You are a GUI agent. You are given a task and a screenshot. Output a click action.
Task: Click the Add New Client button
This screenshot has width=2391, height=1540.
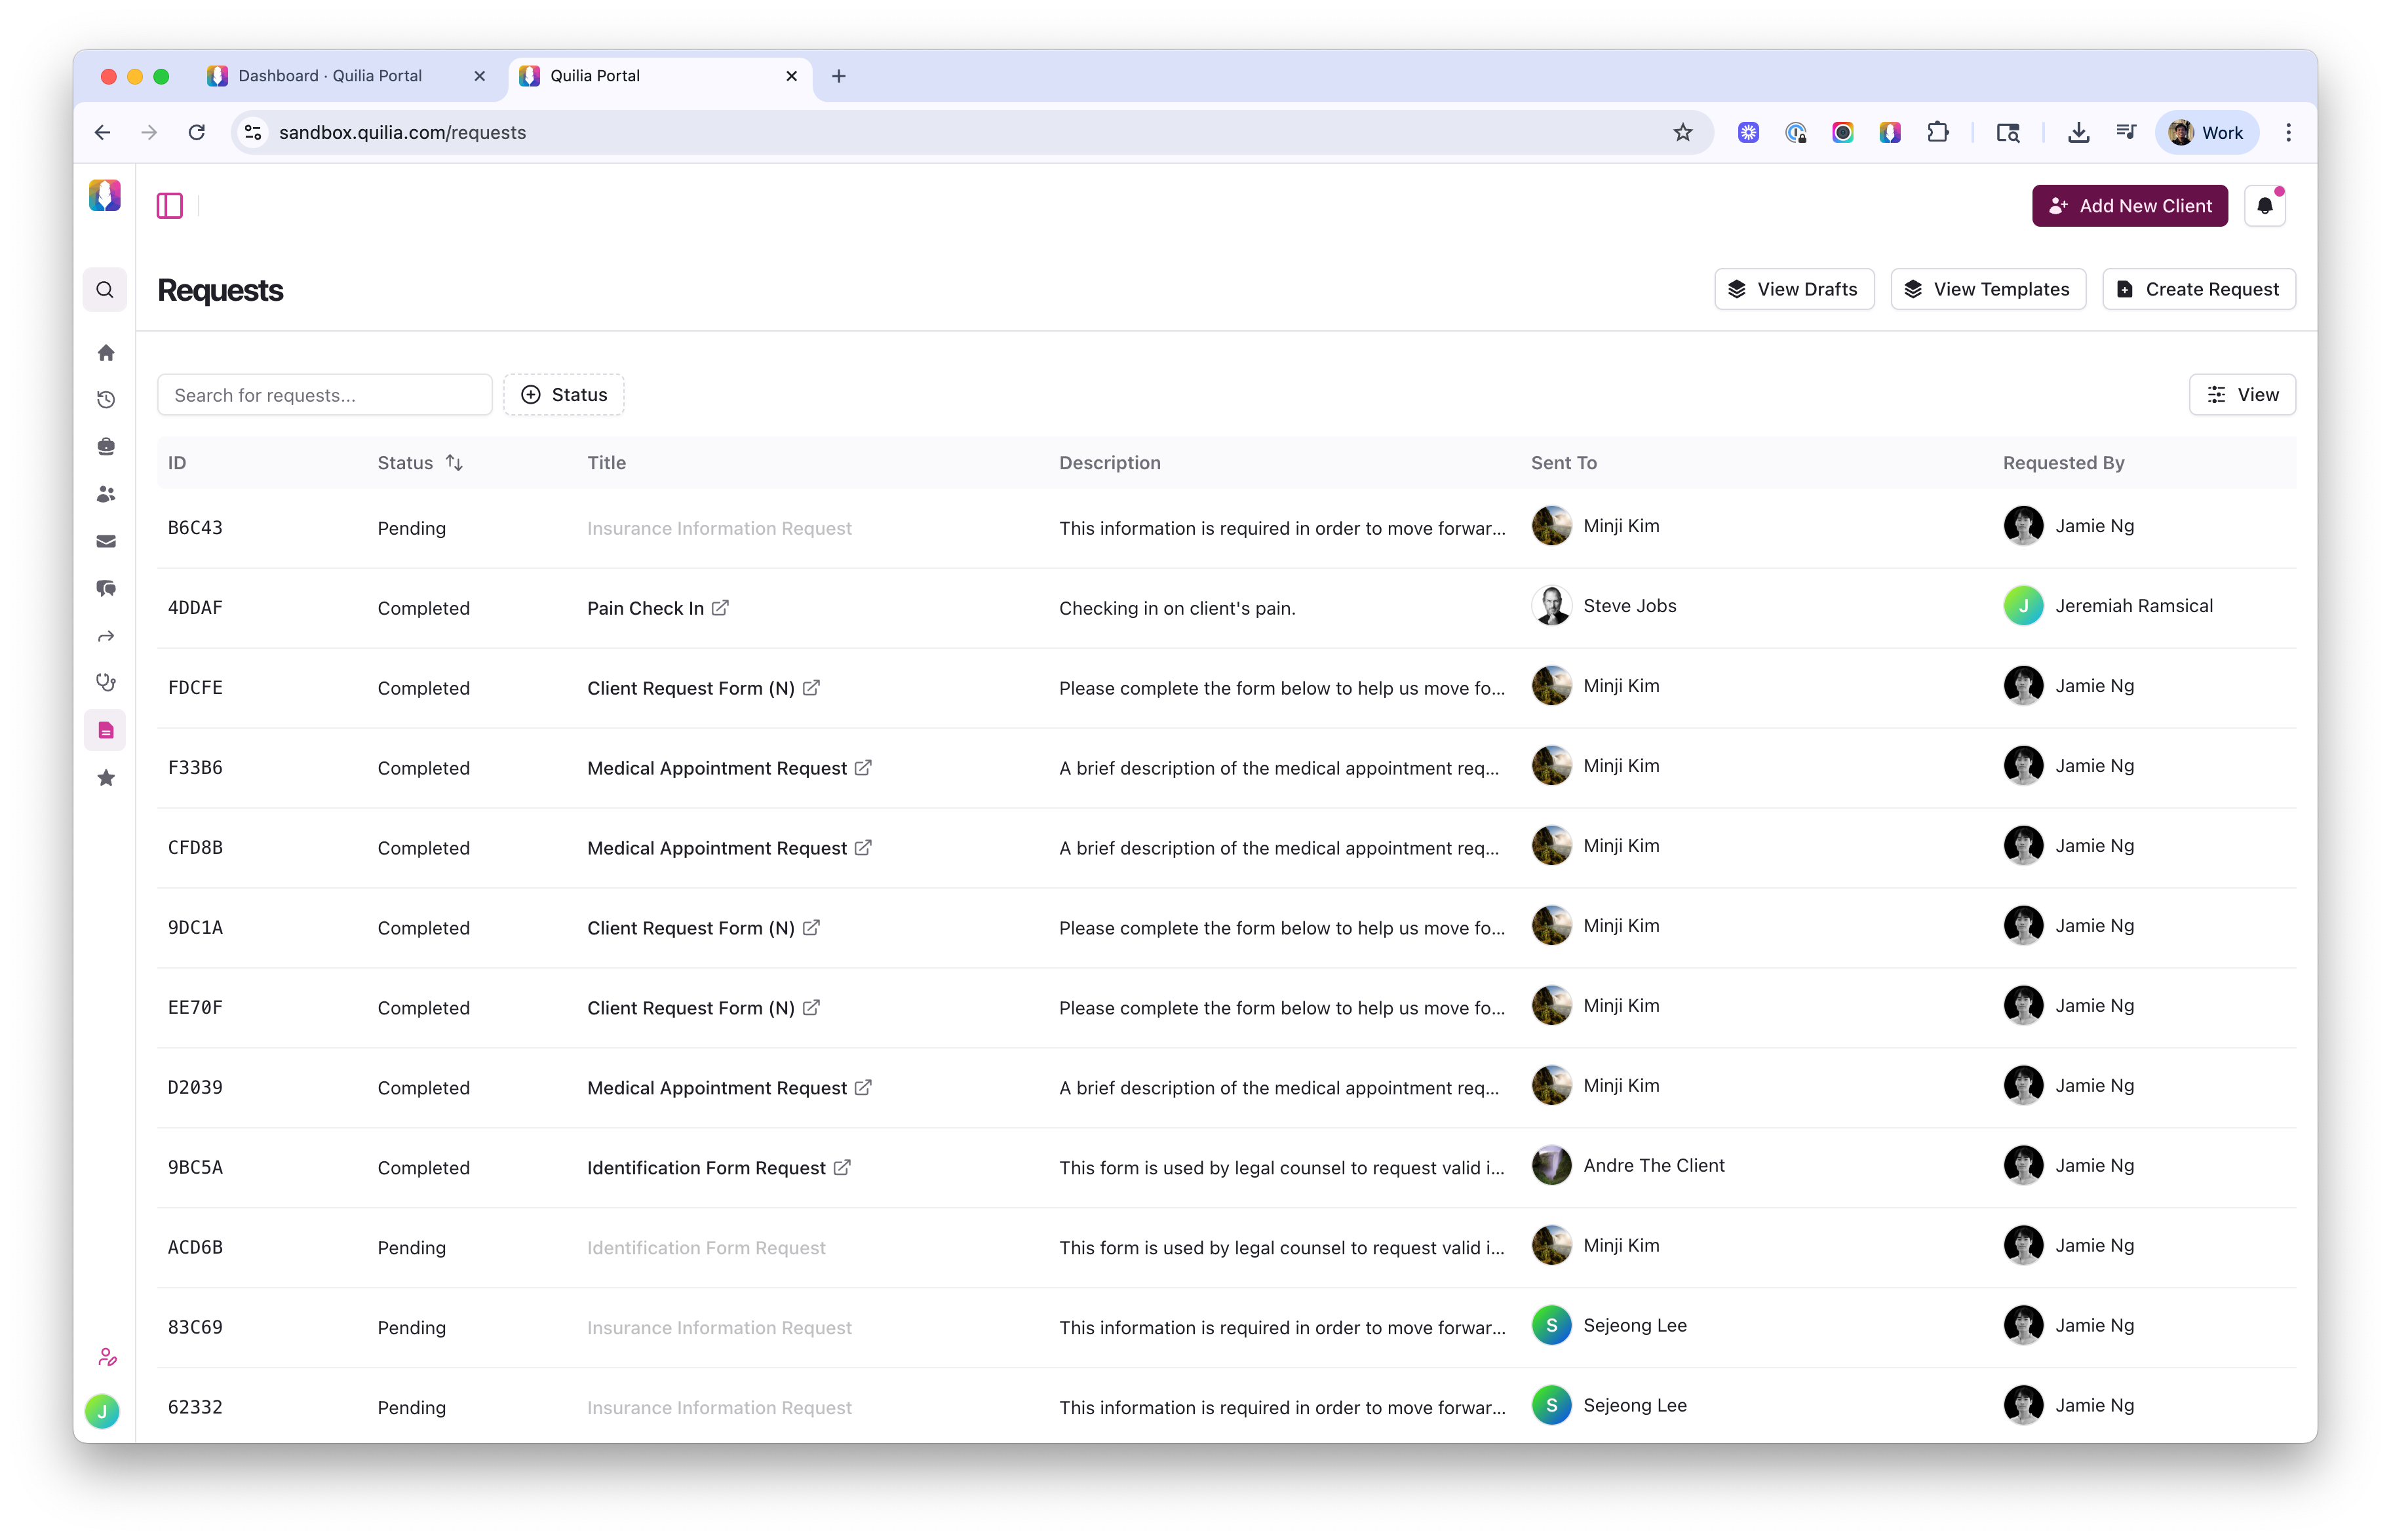[2129, 205]
